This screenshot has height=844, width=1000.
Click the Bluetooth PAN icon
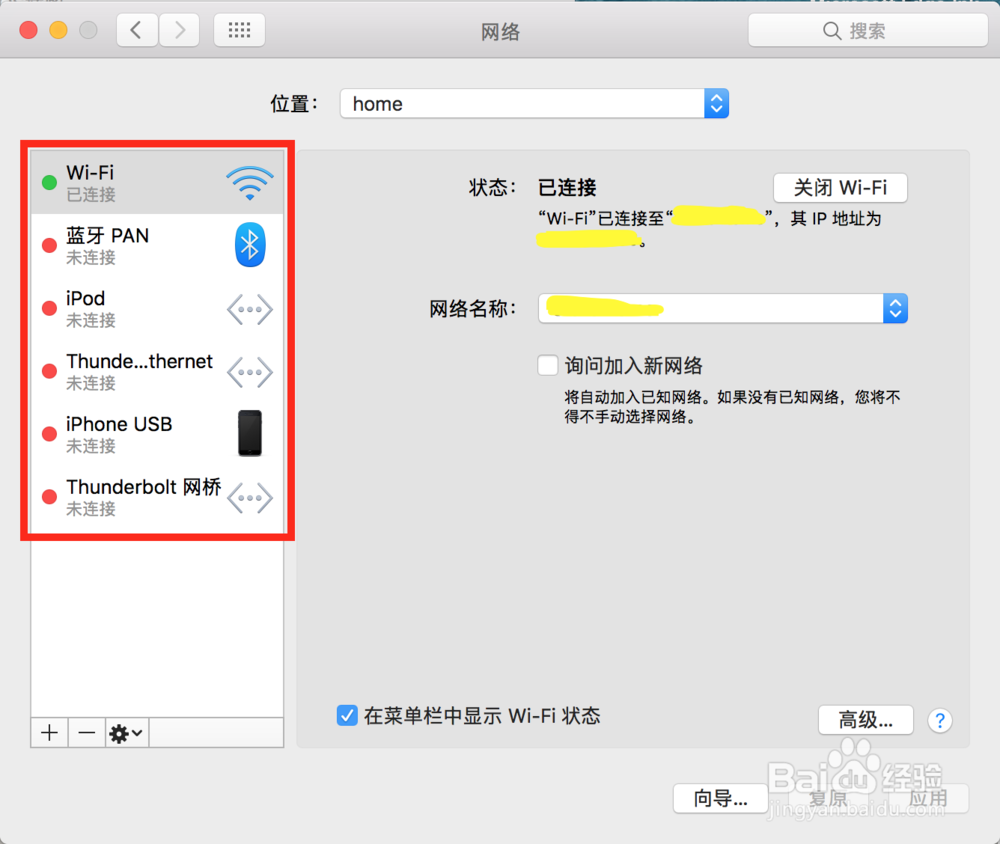[249, 245]
